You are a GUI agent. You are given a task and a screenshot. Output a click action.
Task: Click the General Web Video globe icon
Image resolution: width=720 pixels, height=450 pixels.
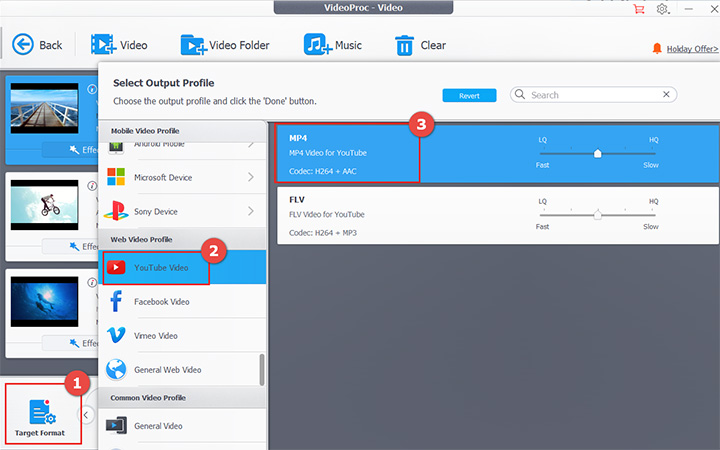pyautogui.click(x=116, y=369)
